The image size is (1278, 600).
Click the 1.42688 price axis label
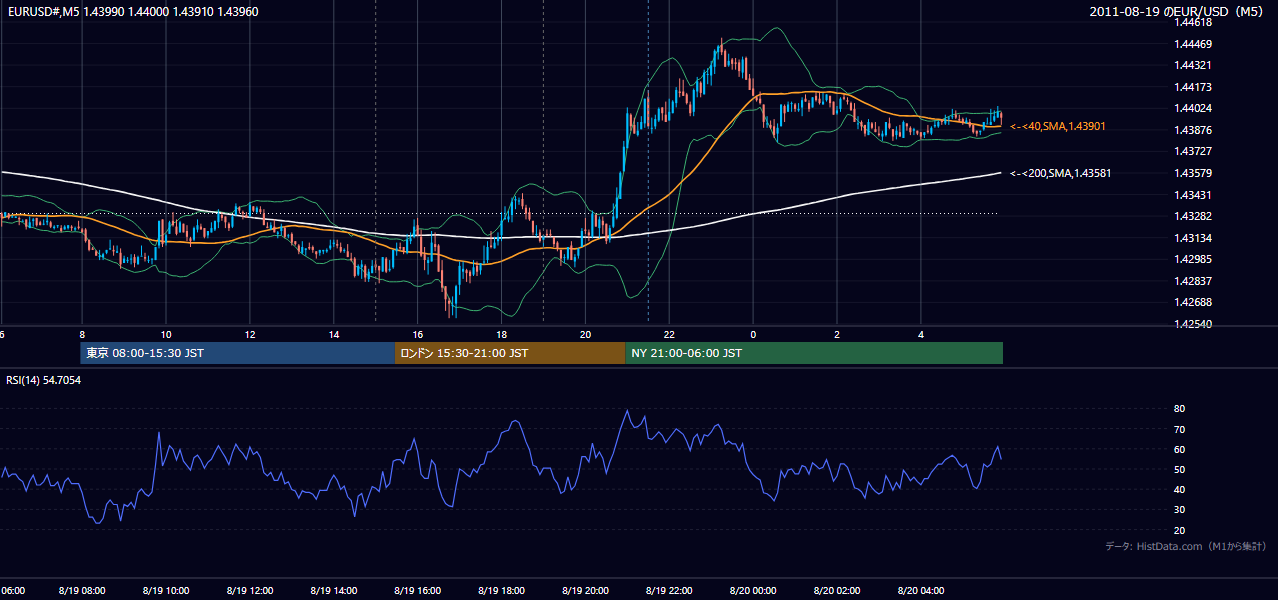tap(1193, 302)
